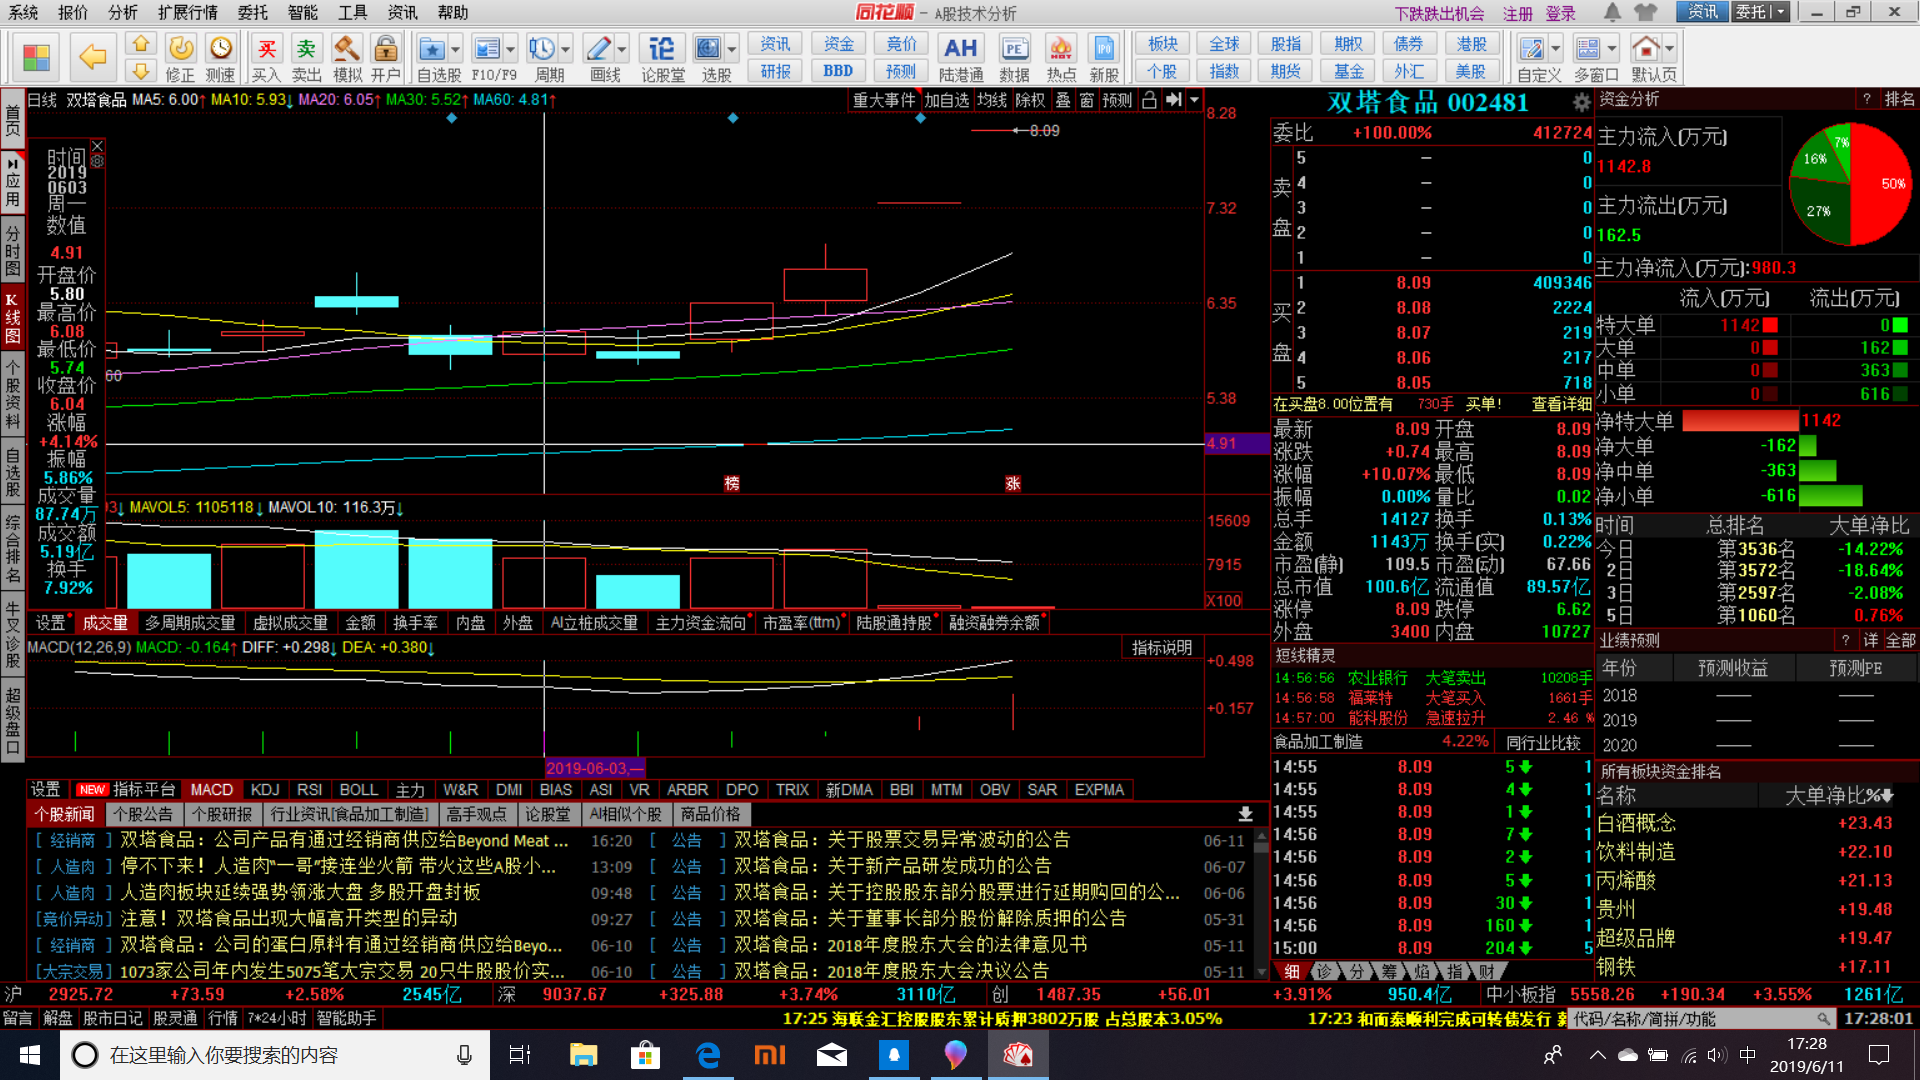Click the 净特大单 red net inflow bar

[1740, 421]
